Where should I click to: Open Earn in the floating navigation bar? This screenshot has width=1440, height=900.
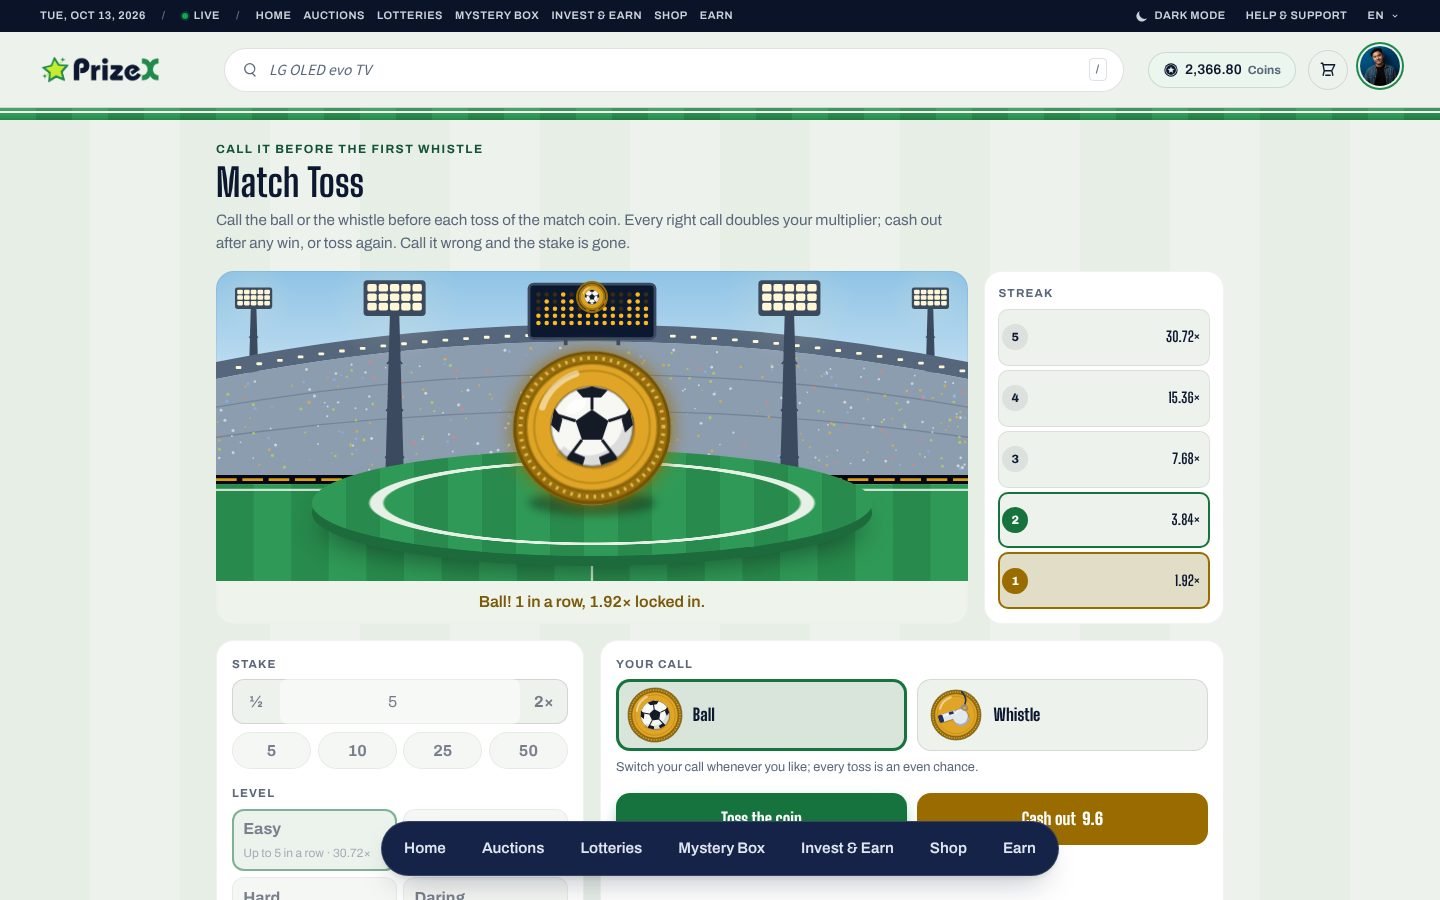click(x=1019, y=848)
